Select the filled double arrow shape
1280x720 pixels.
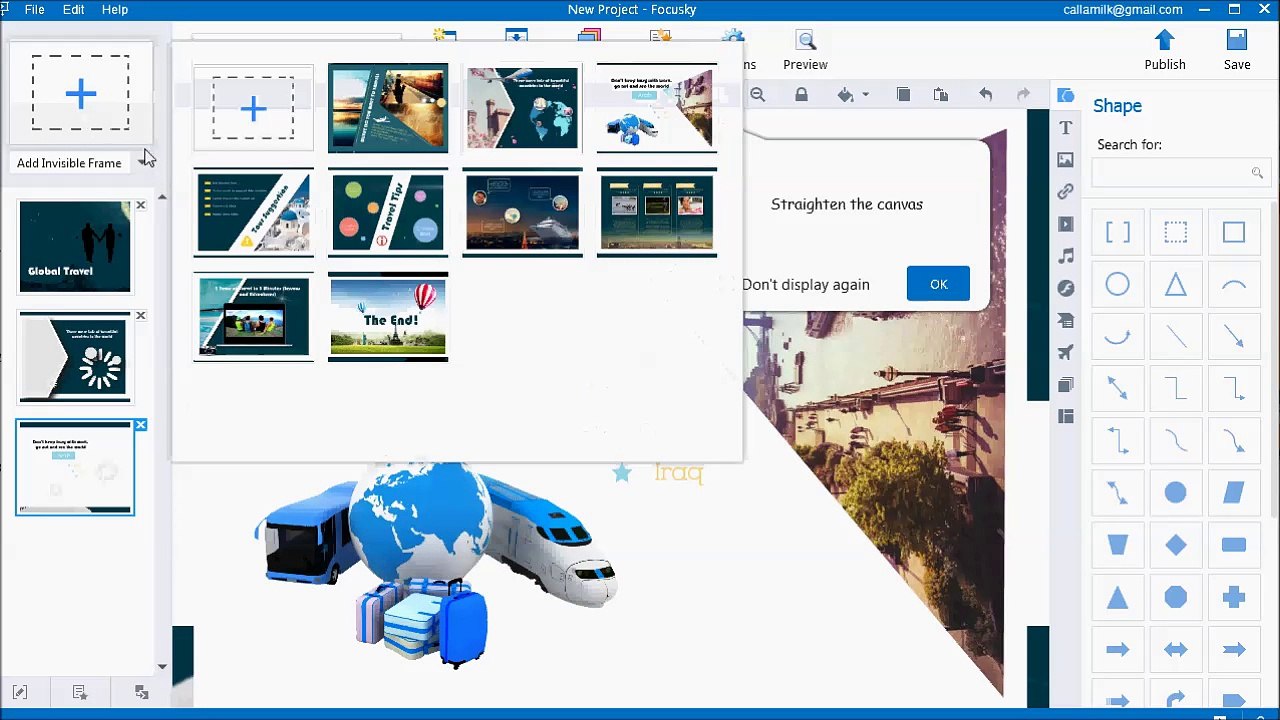point(1176,649)
